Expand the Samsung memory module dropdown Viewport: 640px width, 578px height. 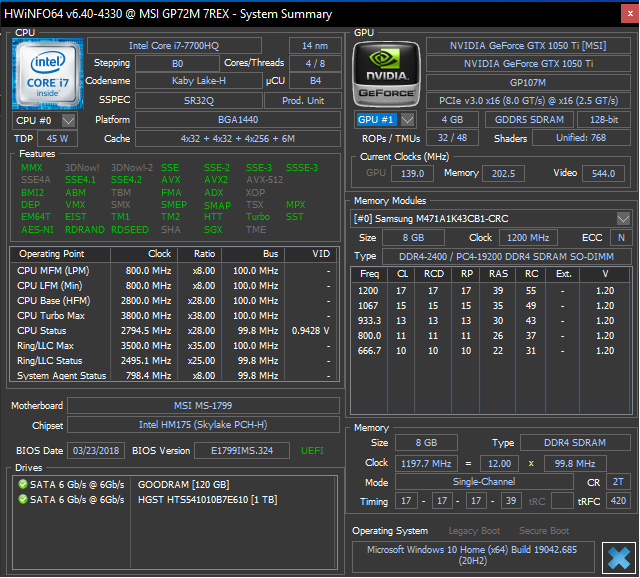tap(623, 219)
